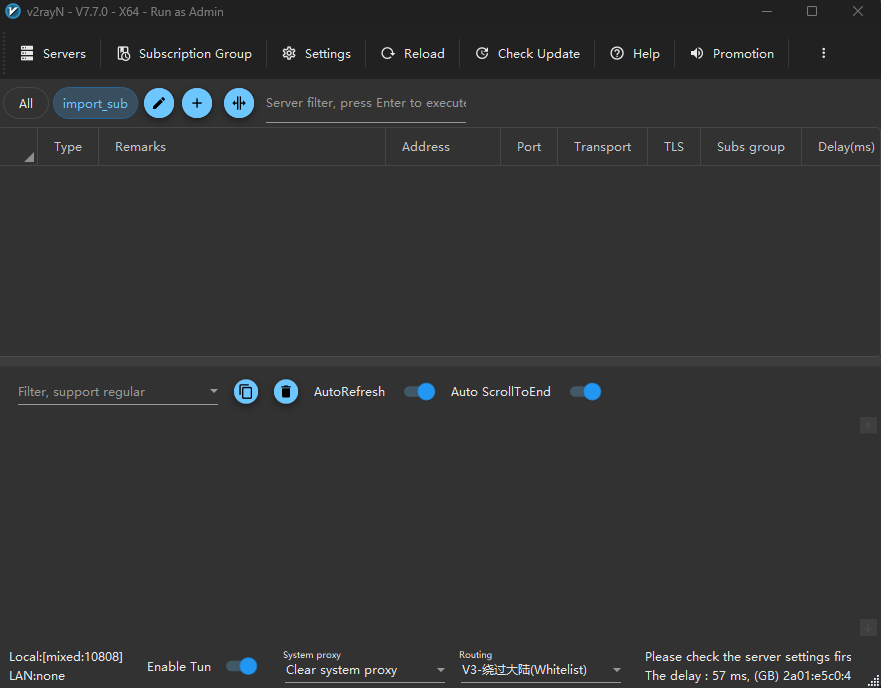881x688 pixels.
Task: Click the auto column width icon
Action: (x=239, y=103)
